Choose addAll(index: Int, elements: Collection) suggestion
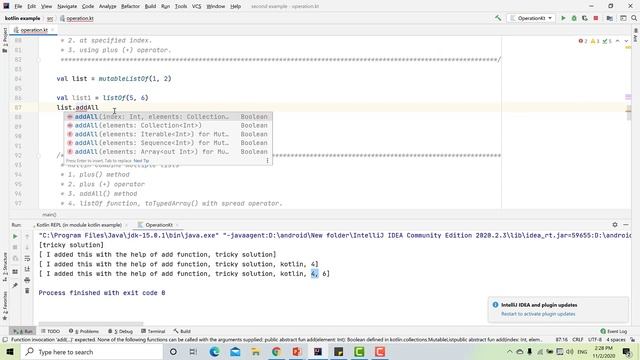 [x=168, y=117]
